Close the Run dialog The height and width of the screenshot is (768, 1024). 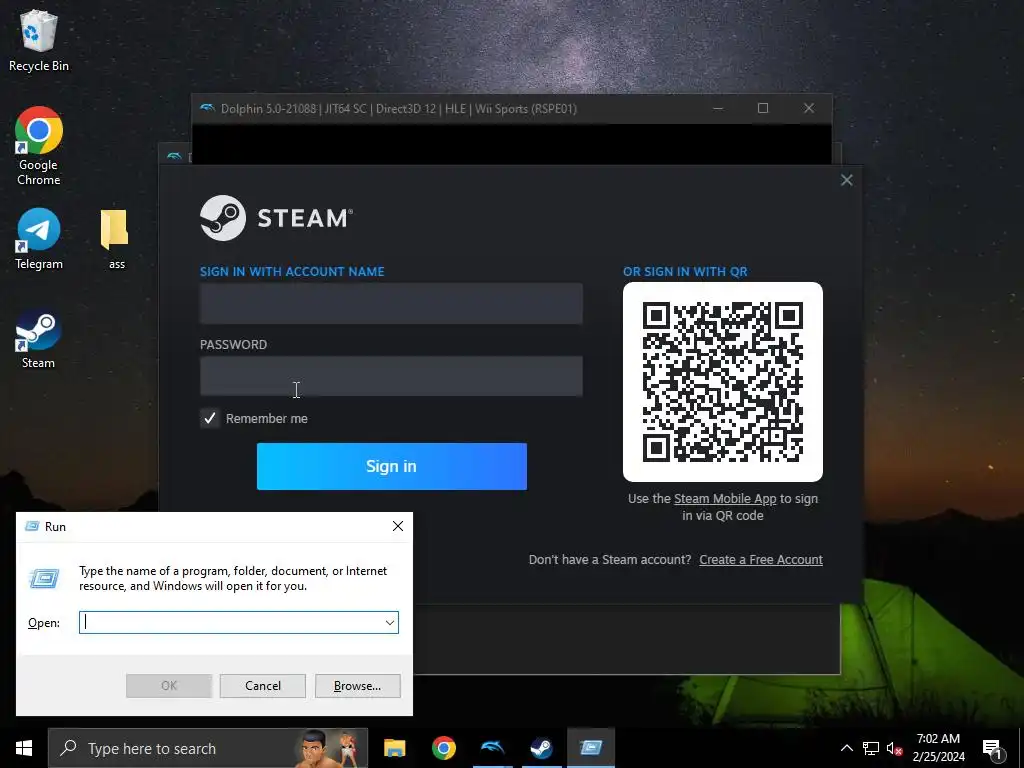click(398, 526)
